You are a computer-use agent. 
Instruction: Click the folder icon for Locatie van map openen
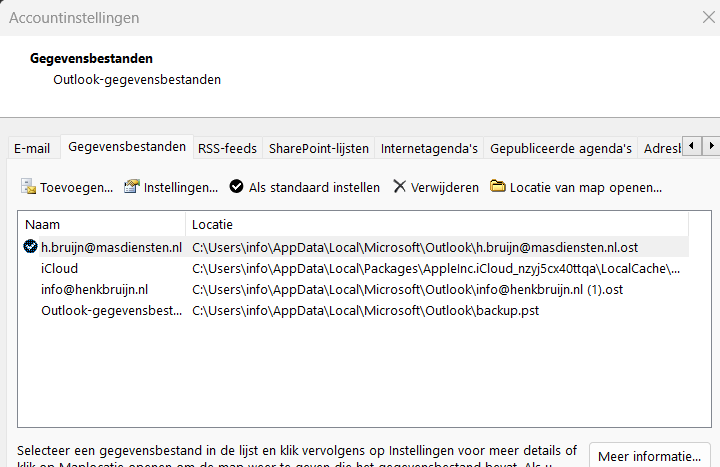point(497,186)
